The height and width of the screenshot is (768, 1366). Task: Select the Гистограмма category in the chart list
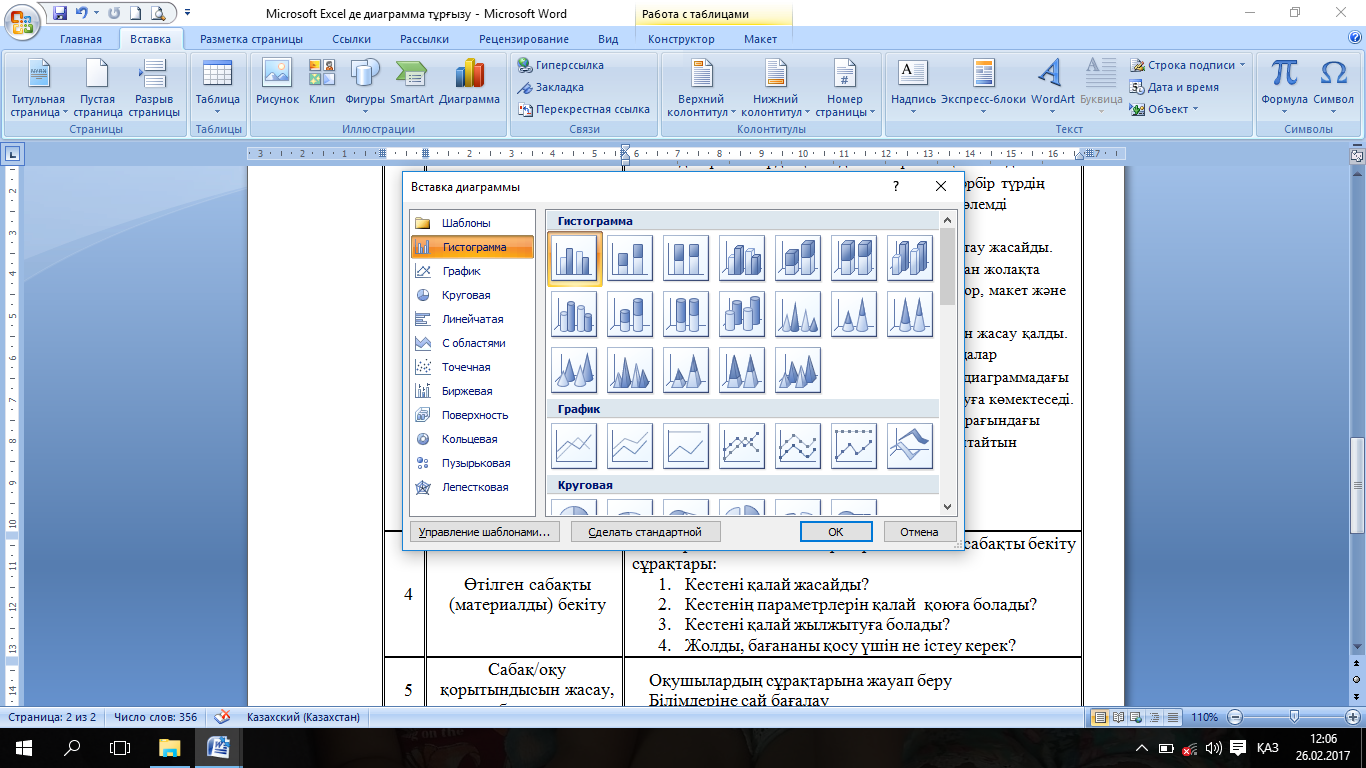472,247
